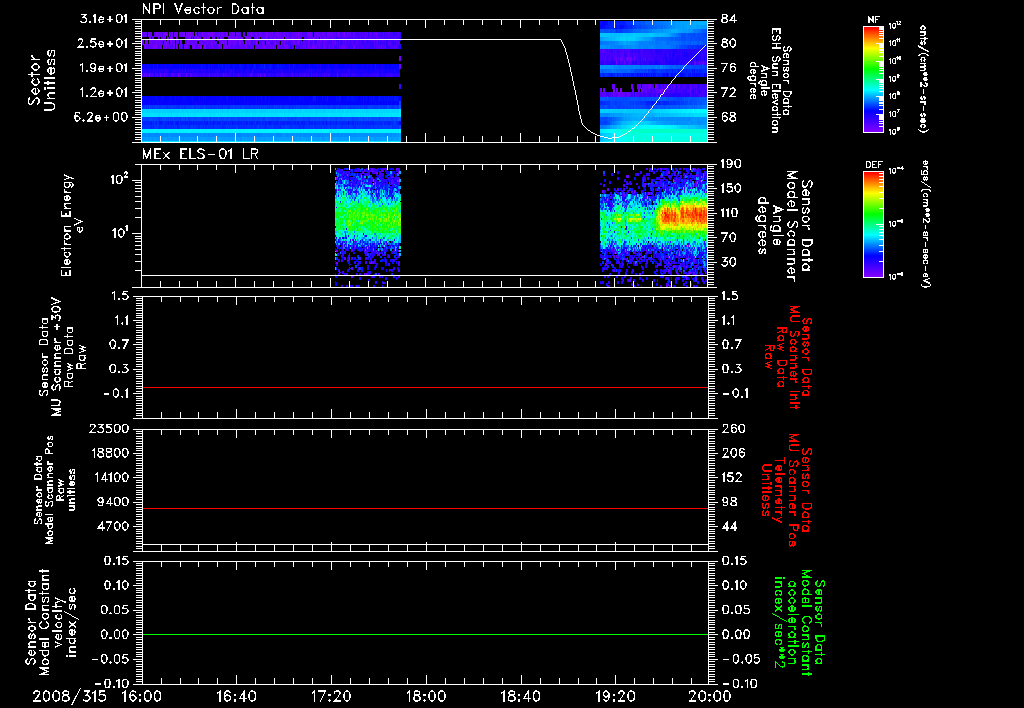The width and height of the screenshot is (1024, 708).
Task: Click the '14100' scanner position tick label
Action: [109, 477]
